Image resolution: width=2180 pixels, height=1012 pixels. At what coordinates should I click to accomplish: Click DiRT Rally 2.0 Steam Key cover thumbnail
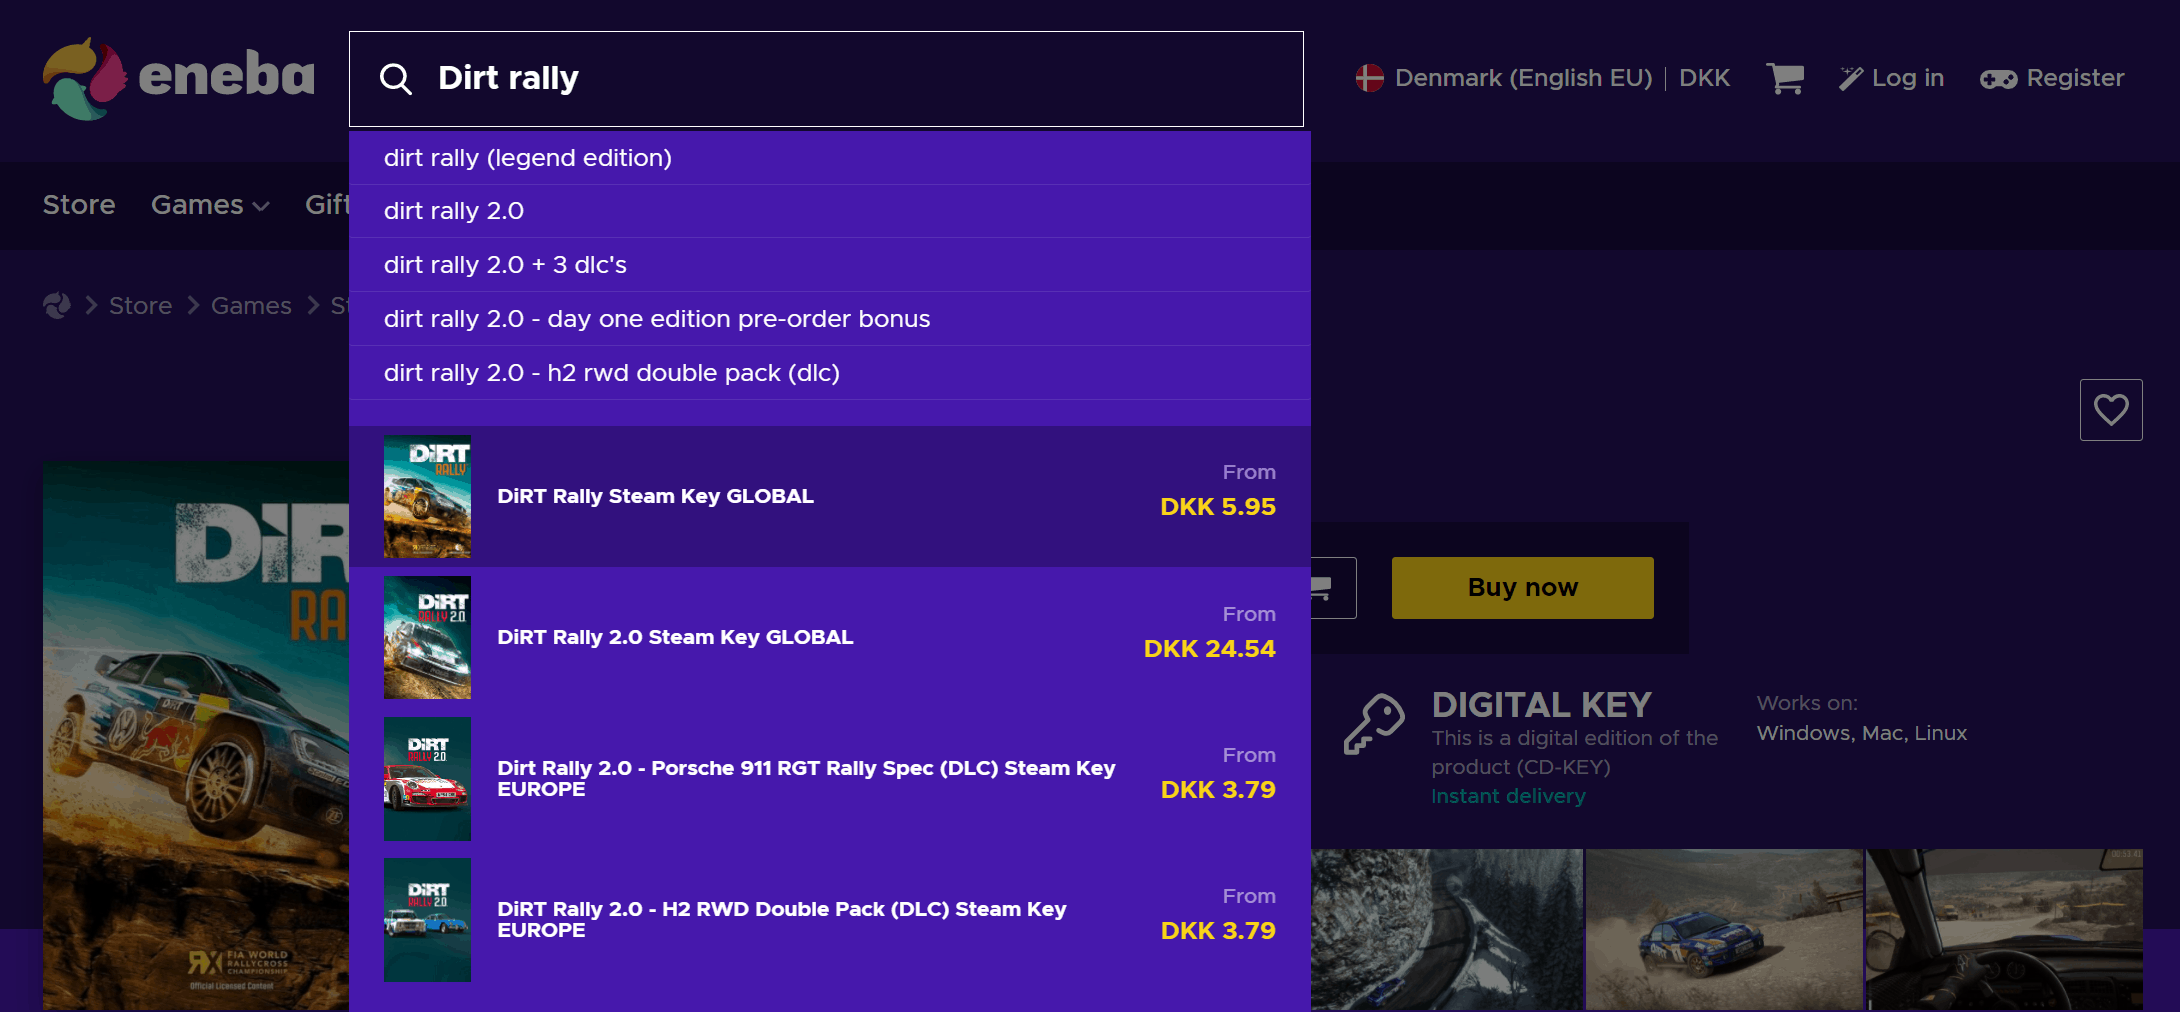click(427, 638)
